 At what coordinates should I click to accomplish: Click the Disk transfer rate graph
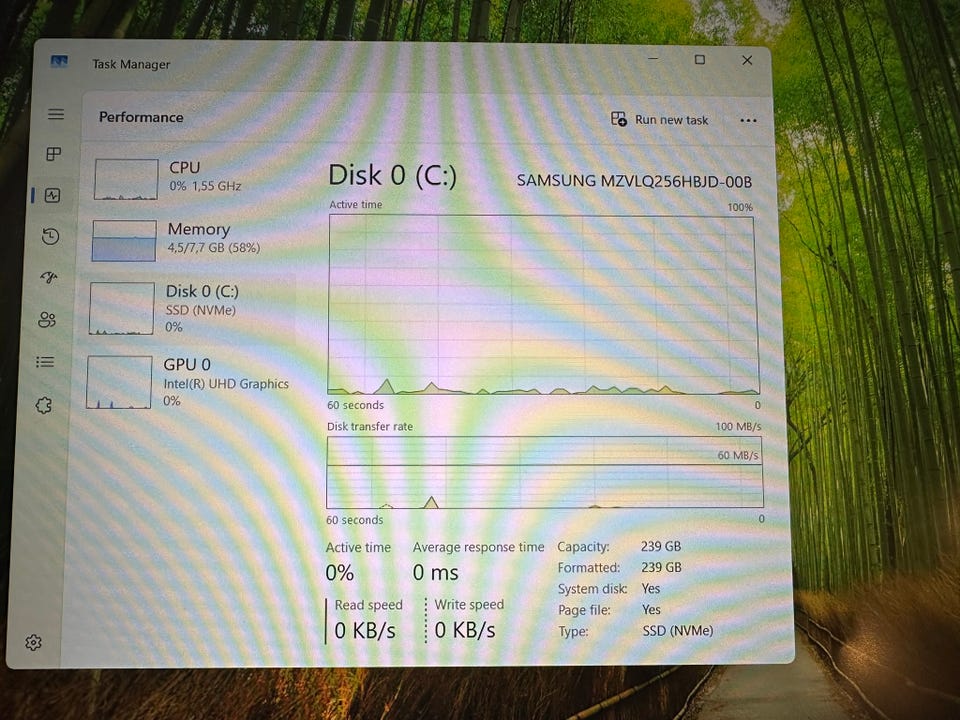click(544, 472)
